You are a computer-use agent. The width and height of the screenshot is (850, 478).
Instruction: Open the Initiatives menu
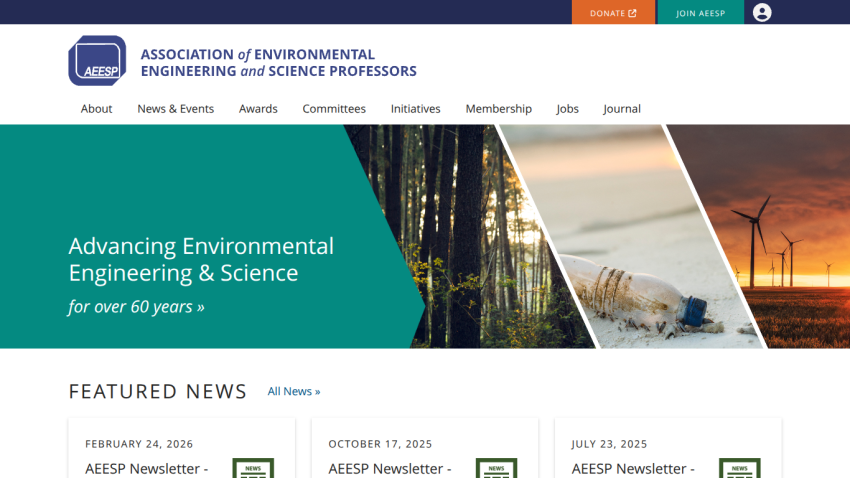pyautogui.click(x=416, y=109)
